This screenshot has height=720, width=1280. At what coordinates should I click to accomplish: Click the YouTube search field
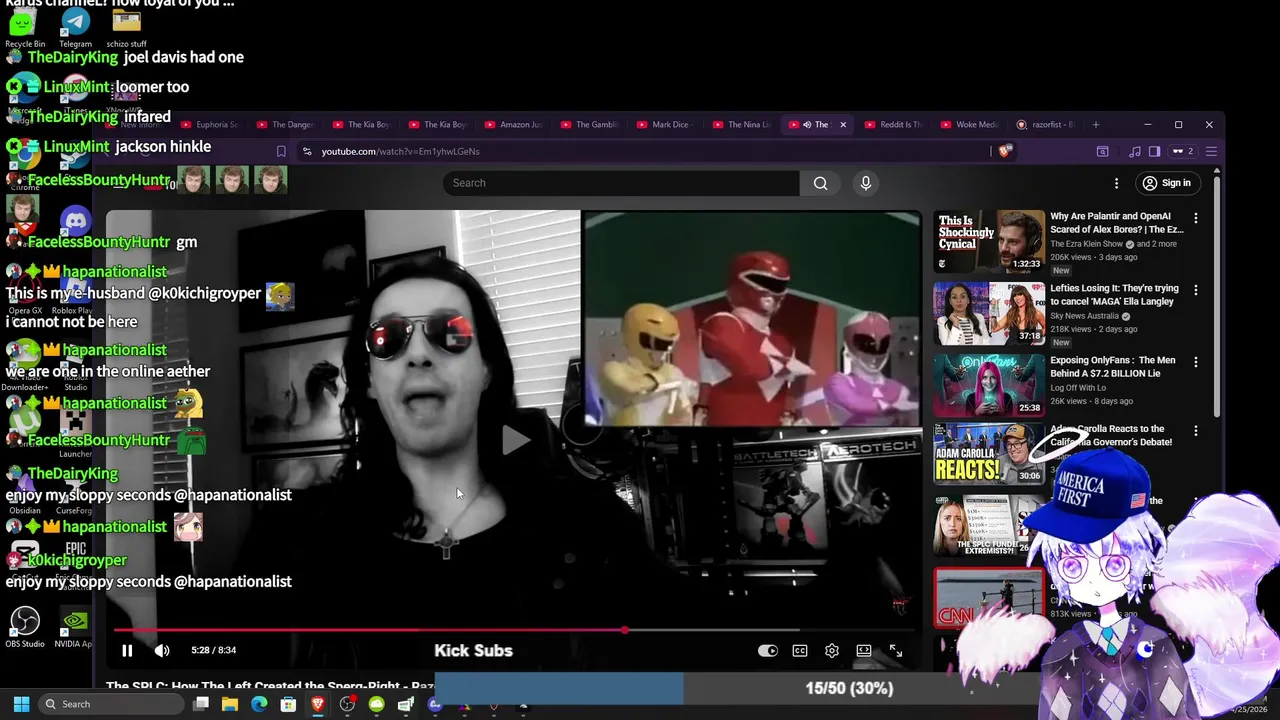620,183
